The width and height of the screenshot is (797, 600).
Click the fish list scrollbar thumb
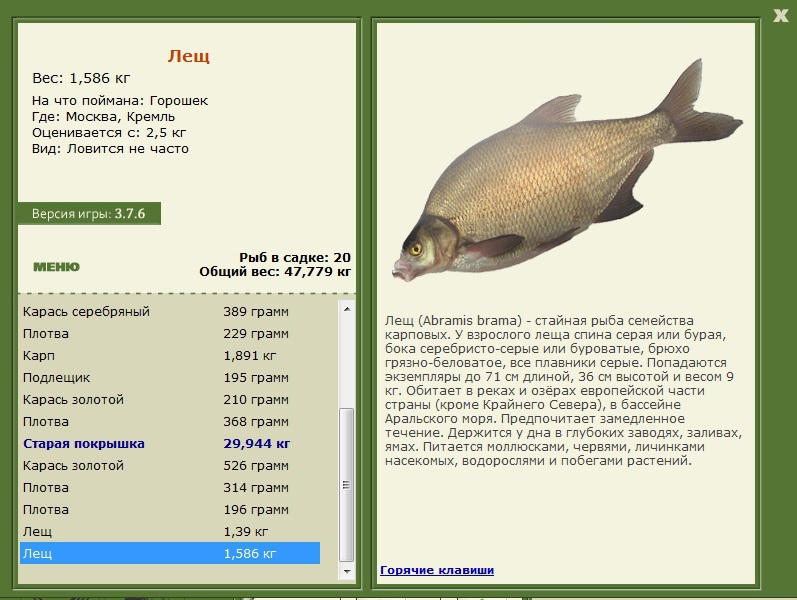tap(347, 485)
